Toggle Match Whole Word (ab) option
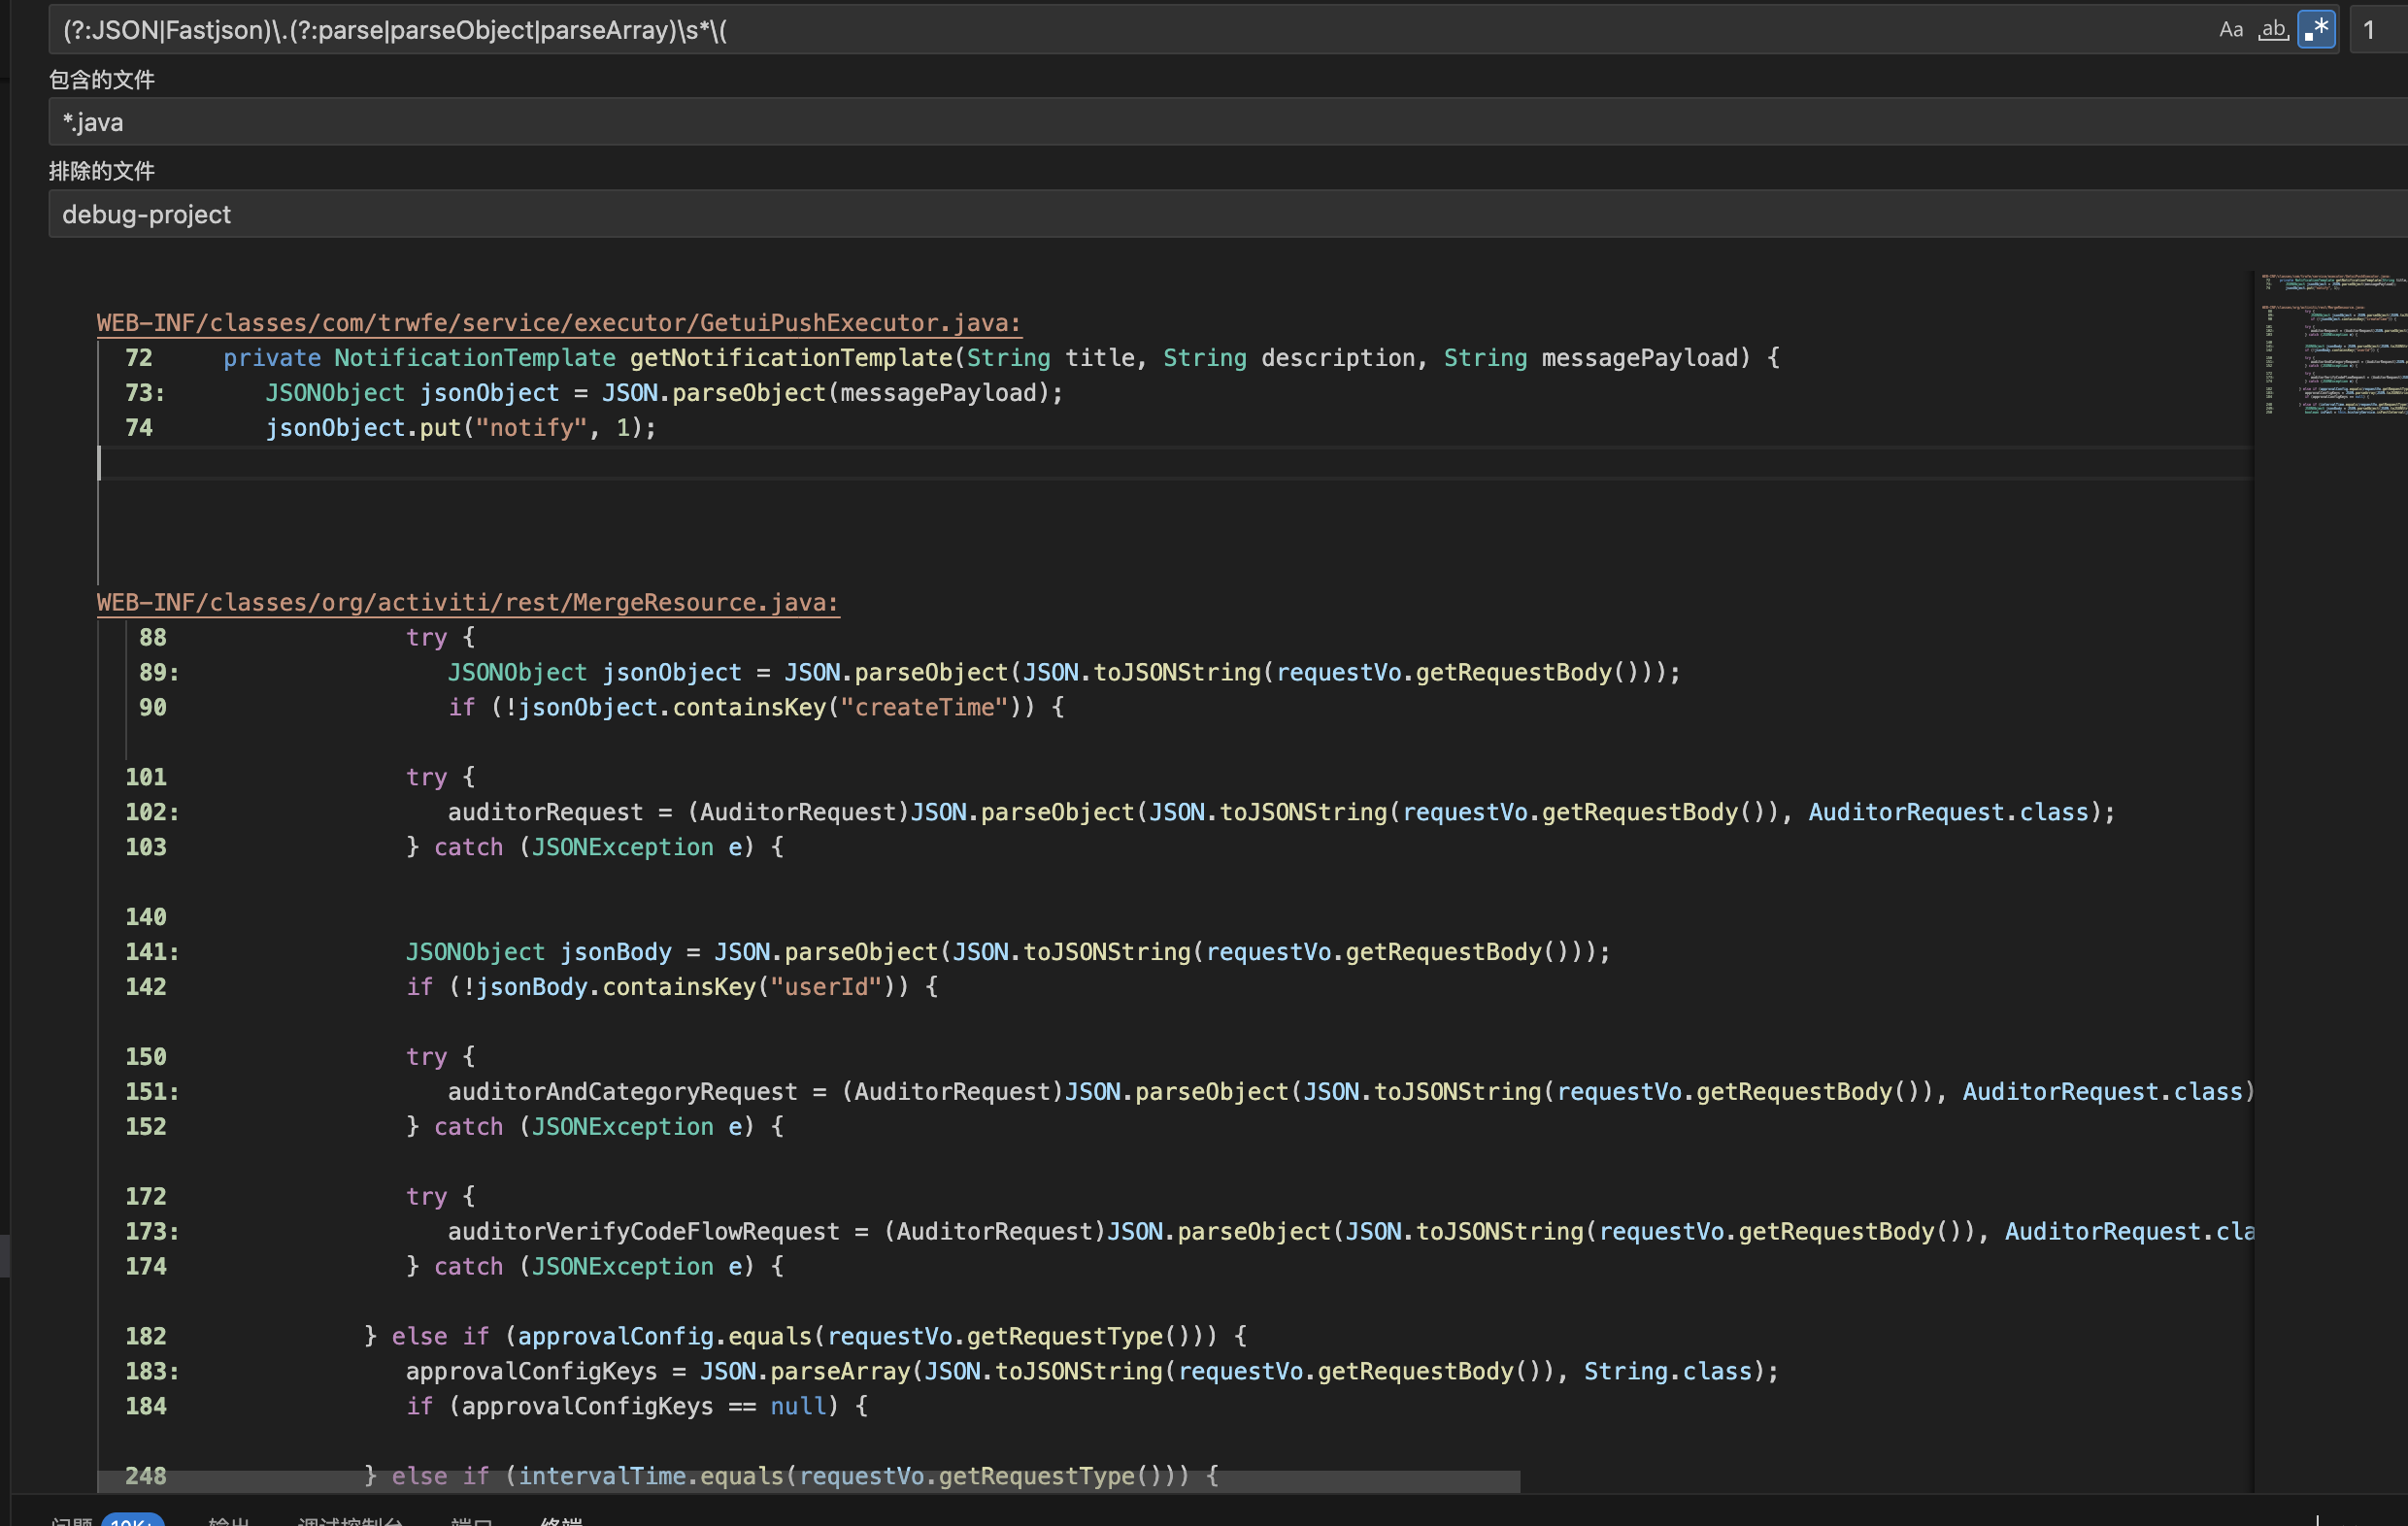 click(2273, 30)
